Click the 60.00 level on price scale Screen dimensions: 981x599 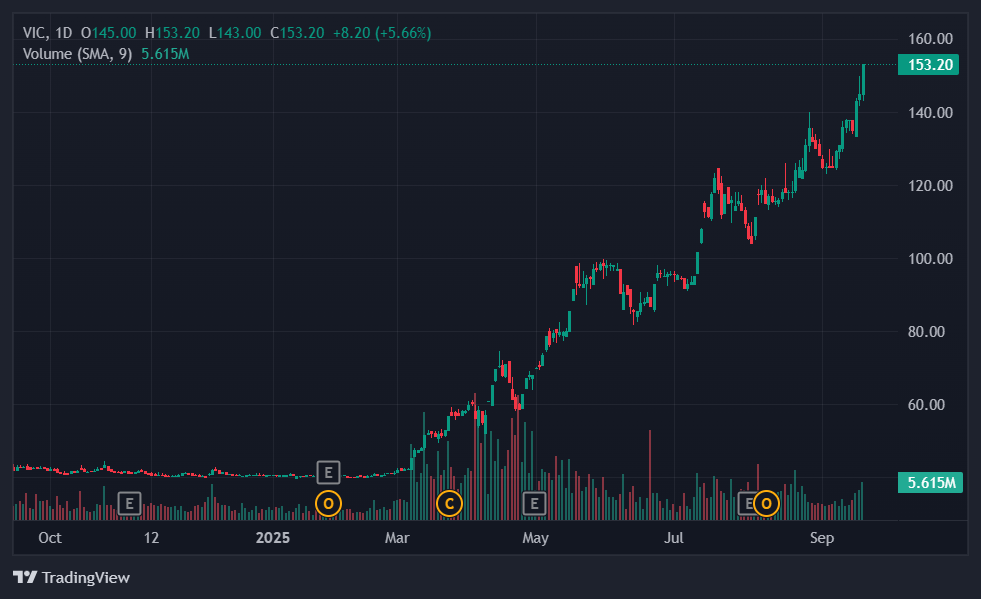pyautogui.click(x=927, y=404)
